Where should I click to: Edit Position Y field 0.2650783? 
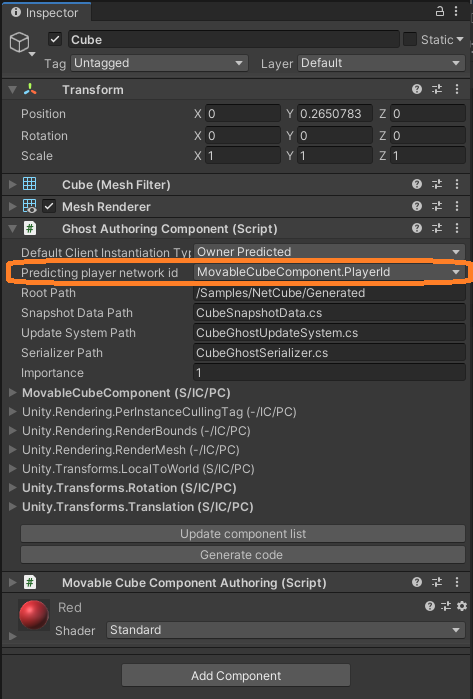coord(335,113)
